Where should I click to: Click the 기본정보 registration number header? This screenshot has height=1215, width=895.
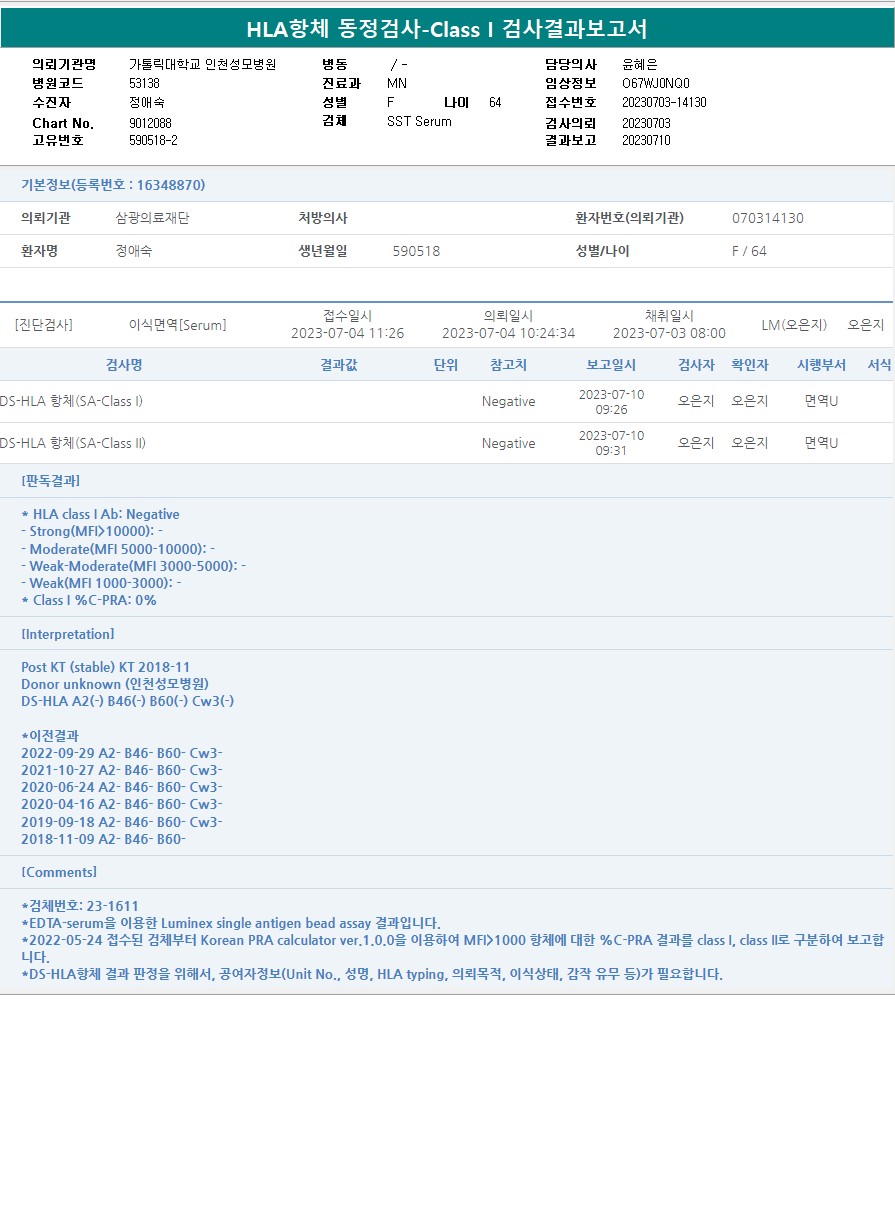pos(113,185)
